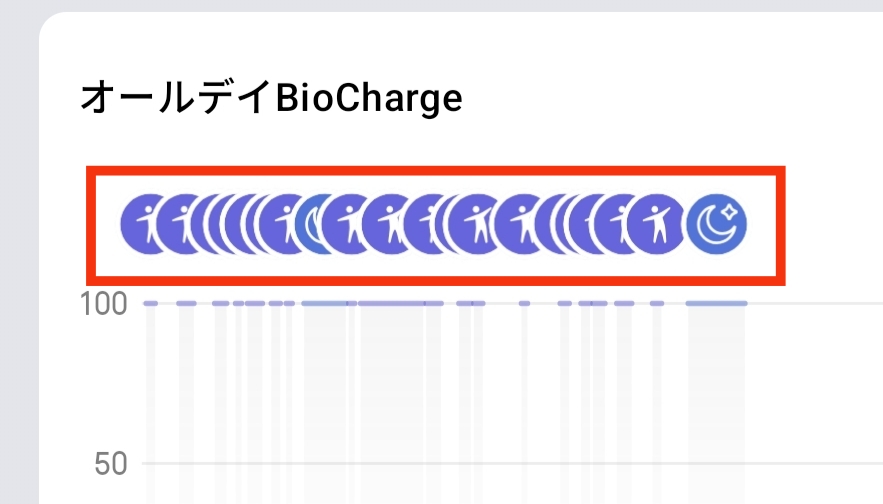Click the 50 horizontal gridline
This screenshot has width=883, height=504.
pos(512,463)
